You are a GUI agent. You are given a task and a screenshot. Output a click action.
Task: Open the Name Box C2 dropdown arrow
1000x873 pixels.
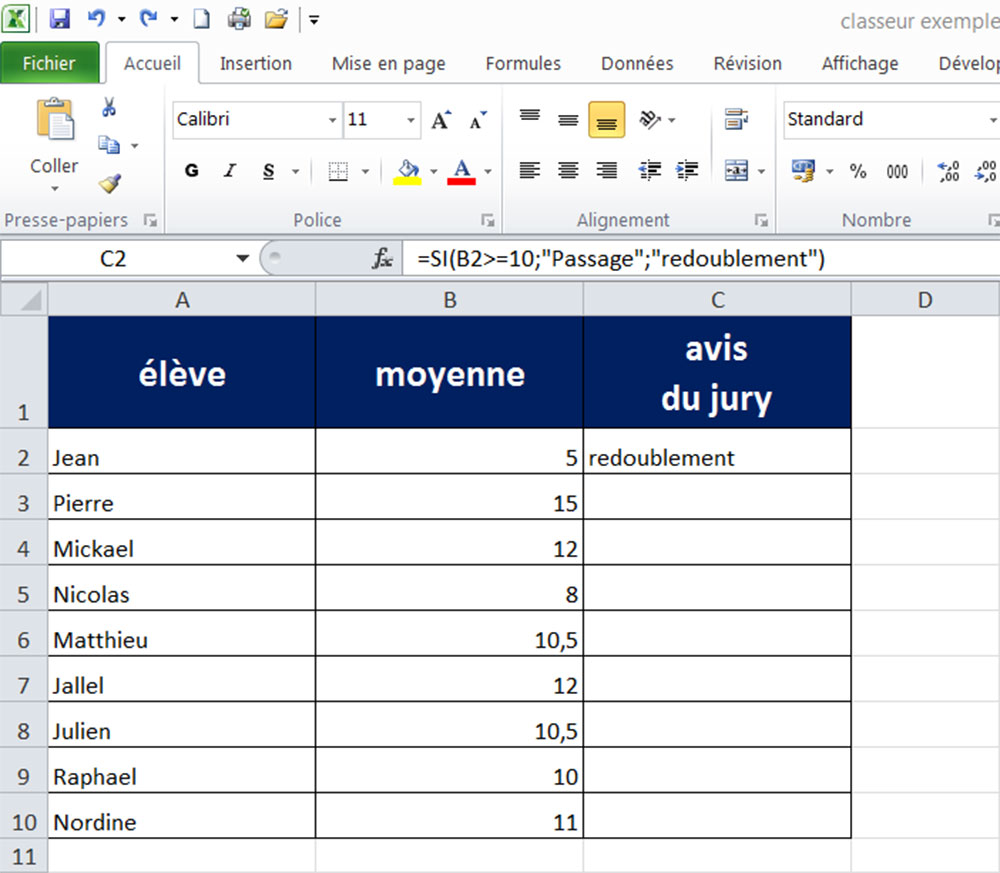pos(242,258)
